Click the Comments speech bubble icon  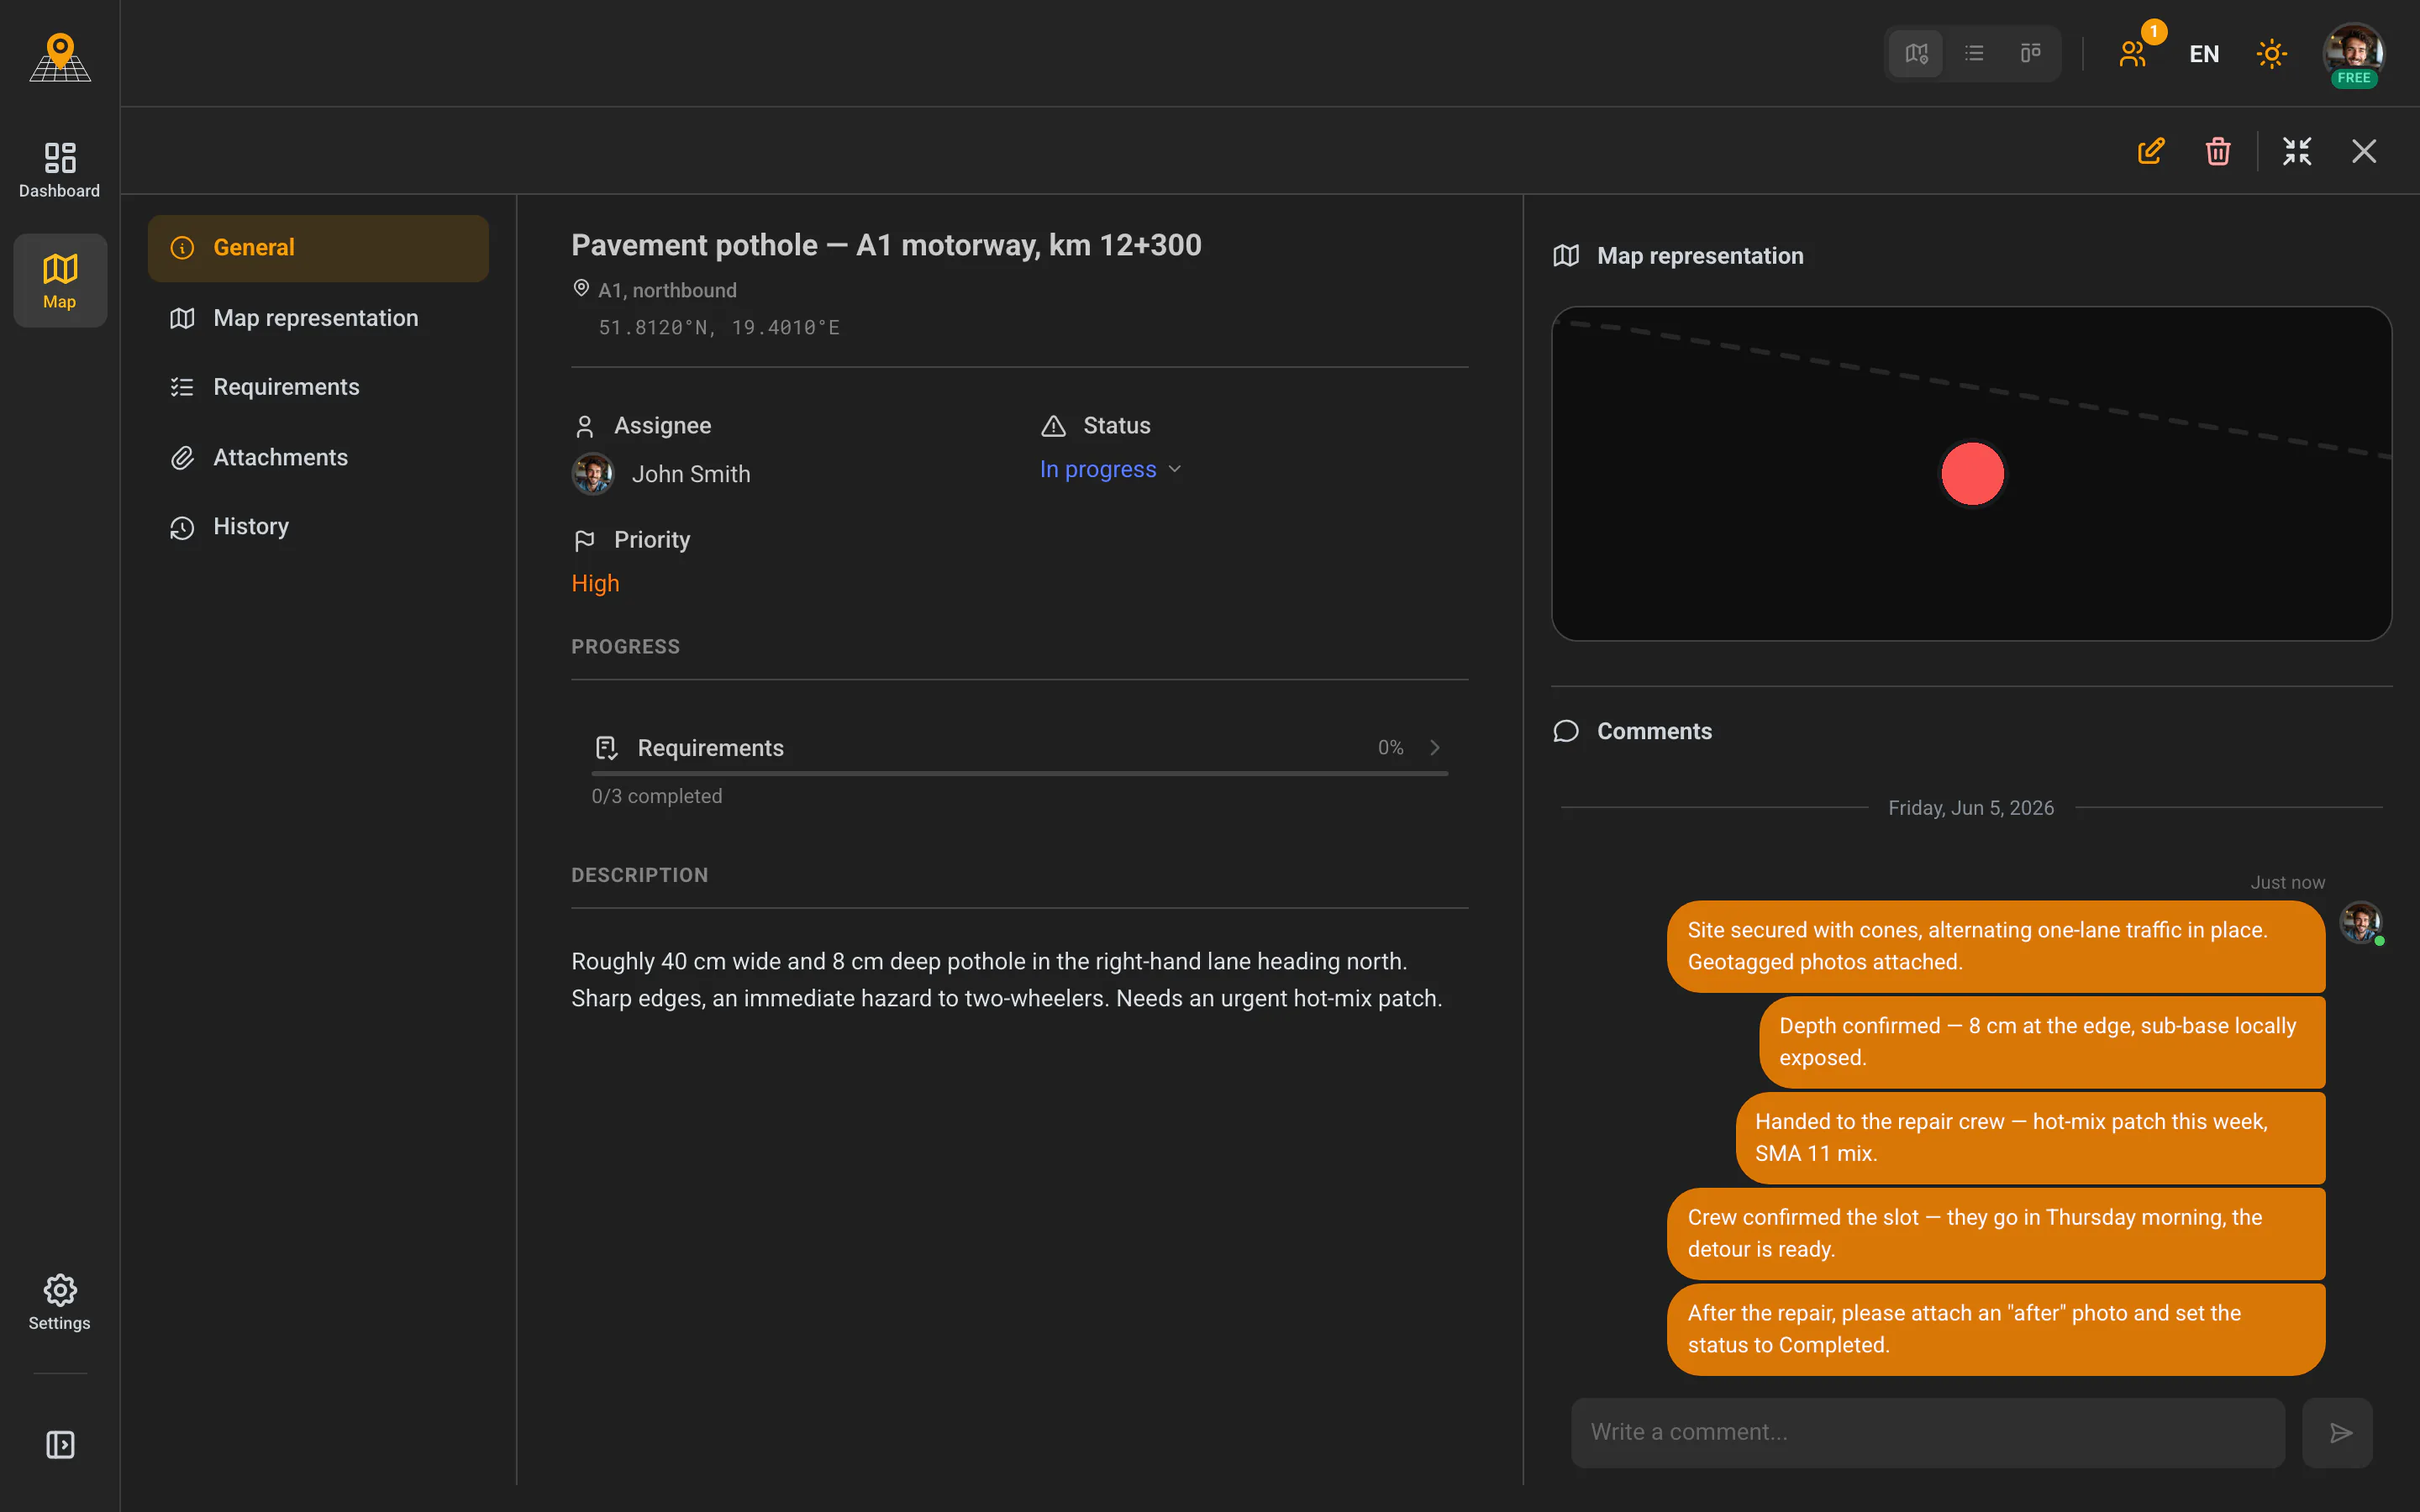point(1566,731)
